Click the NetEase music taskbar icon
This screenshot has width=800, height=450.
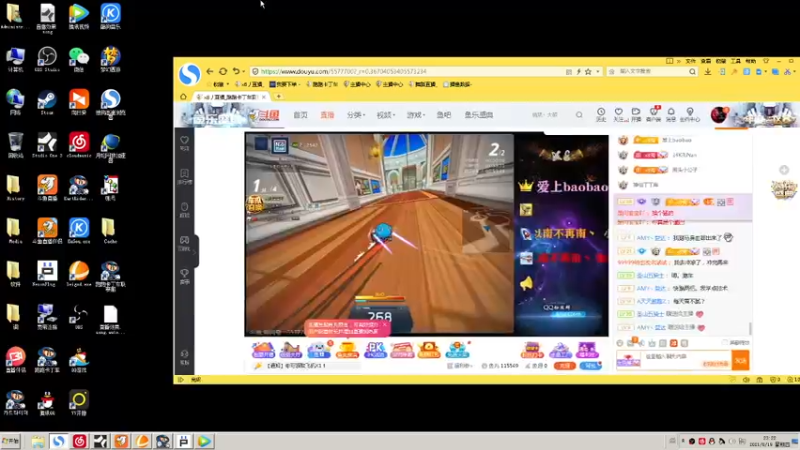pyautogui.click(x=79, y=441)
